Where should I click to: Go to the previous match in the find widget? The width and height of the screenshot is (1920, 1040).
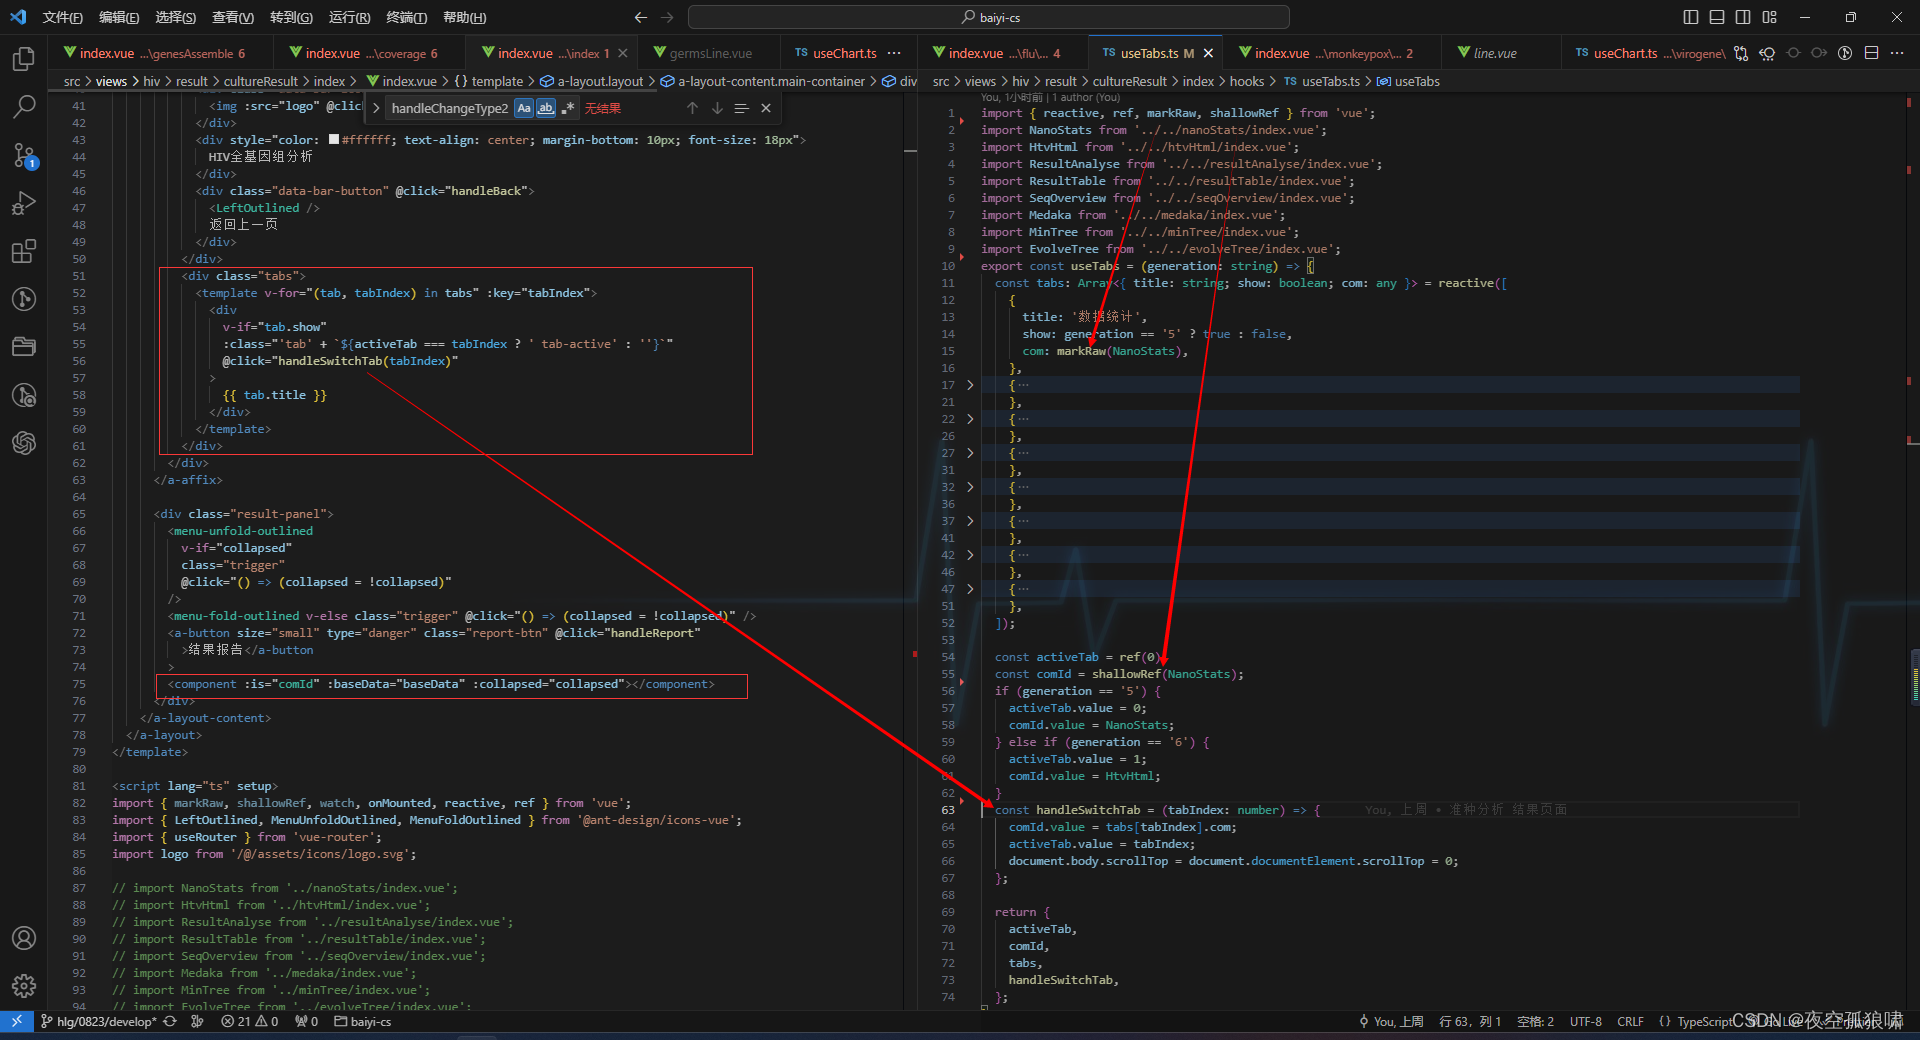692,108
